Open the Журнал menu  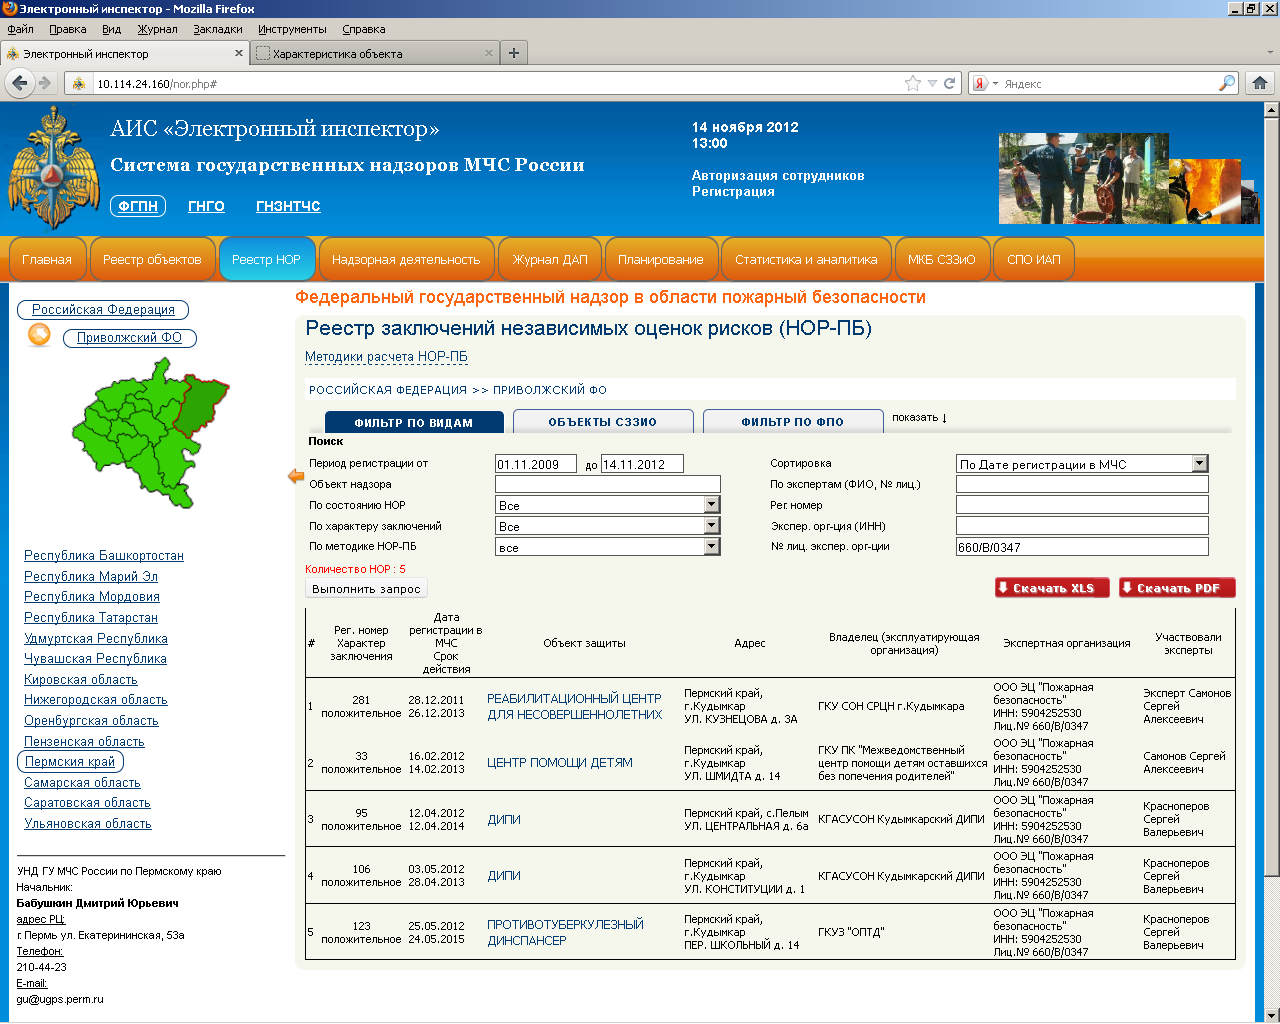point(157,29)
